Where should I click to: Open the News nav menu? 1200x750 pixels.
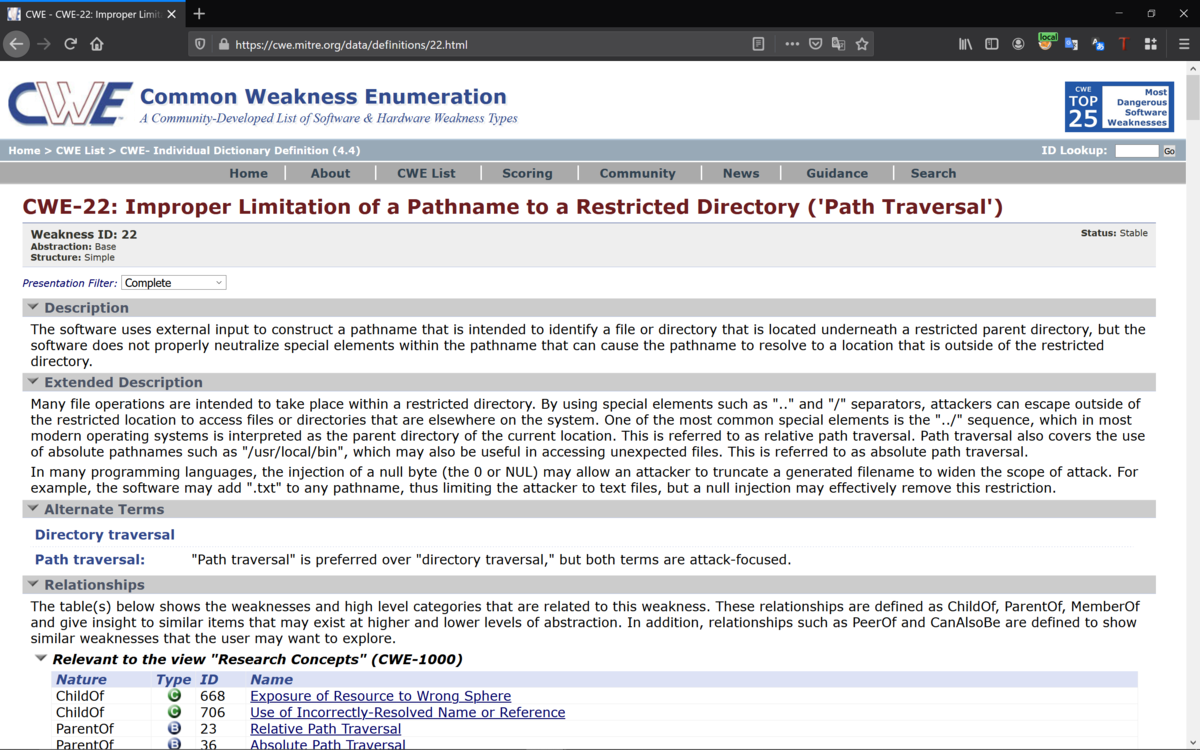click(741, 173)
